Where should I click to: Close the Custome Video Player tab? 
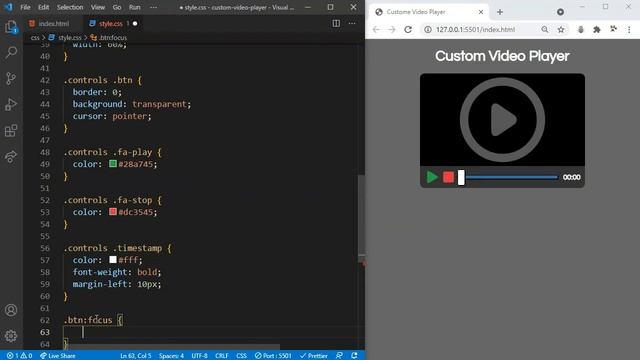click(481, 12)
